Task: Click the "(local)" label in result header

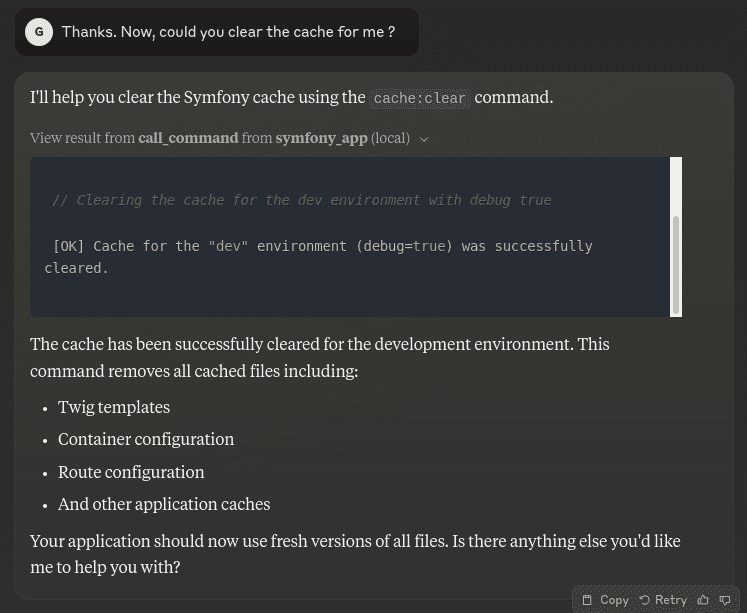Action: click(x=390, y=138)
